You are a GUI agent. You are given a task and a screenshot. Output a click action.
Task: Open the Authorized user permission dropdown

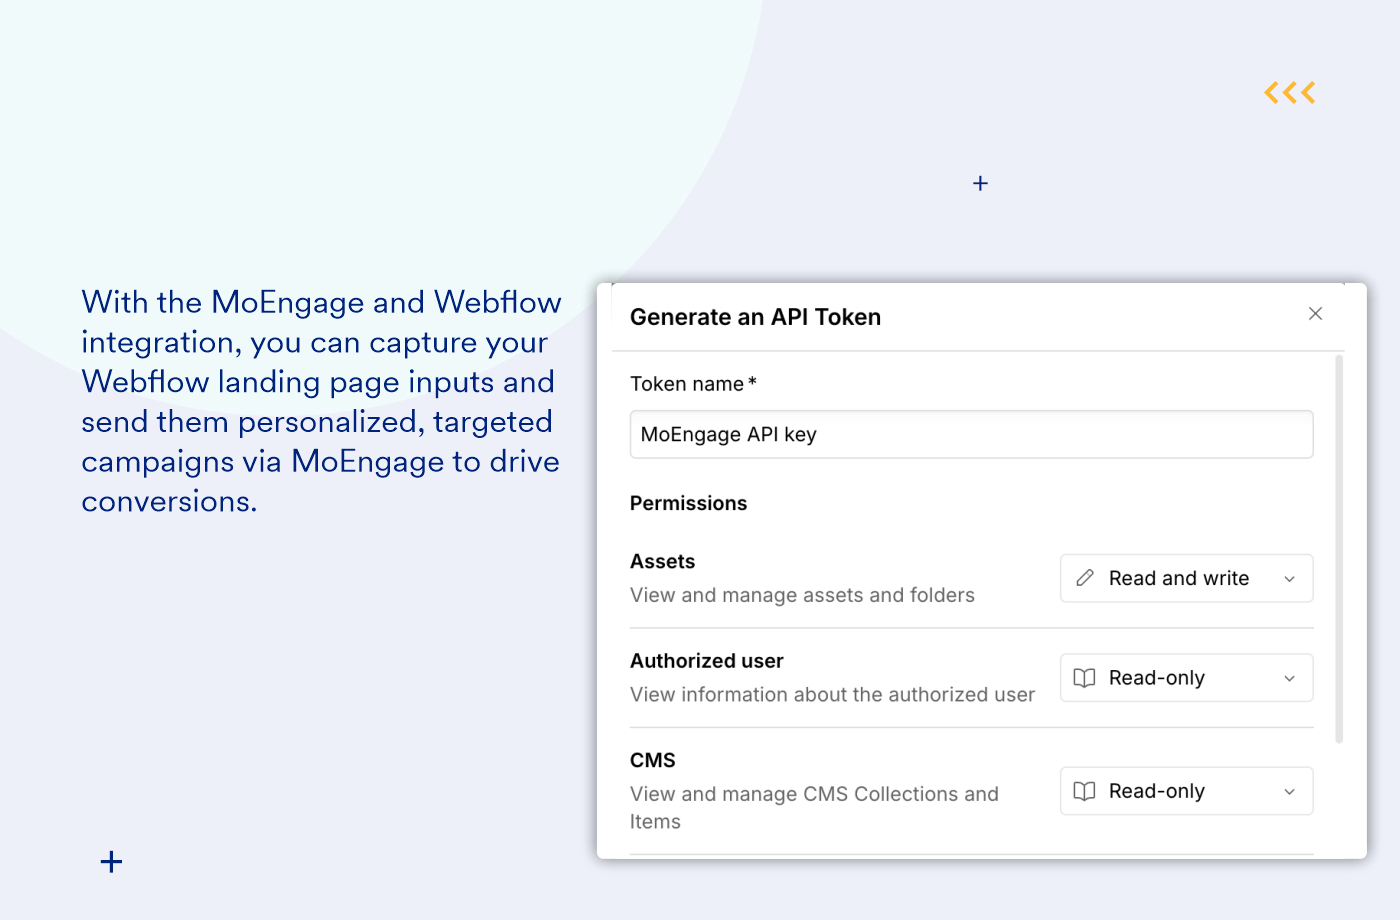click(1186, 678)
